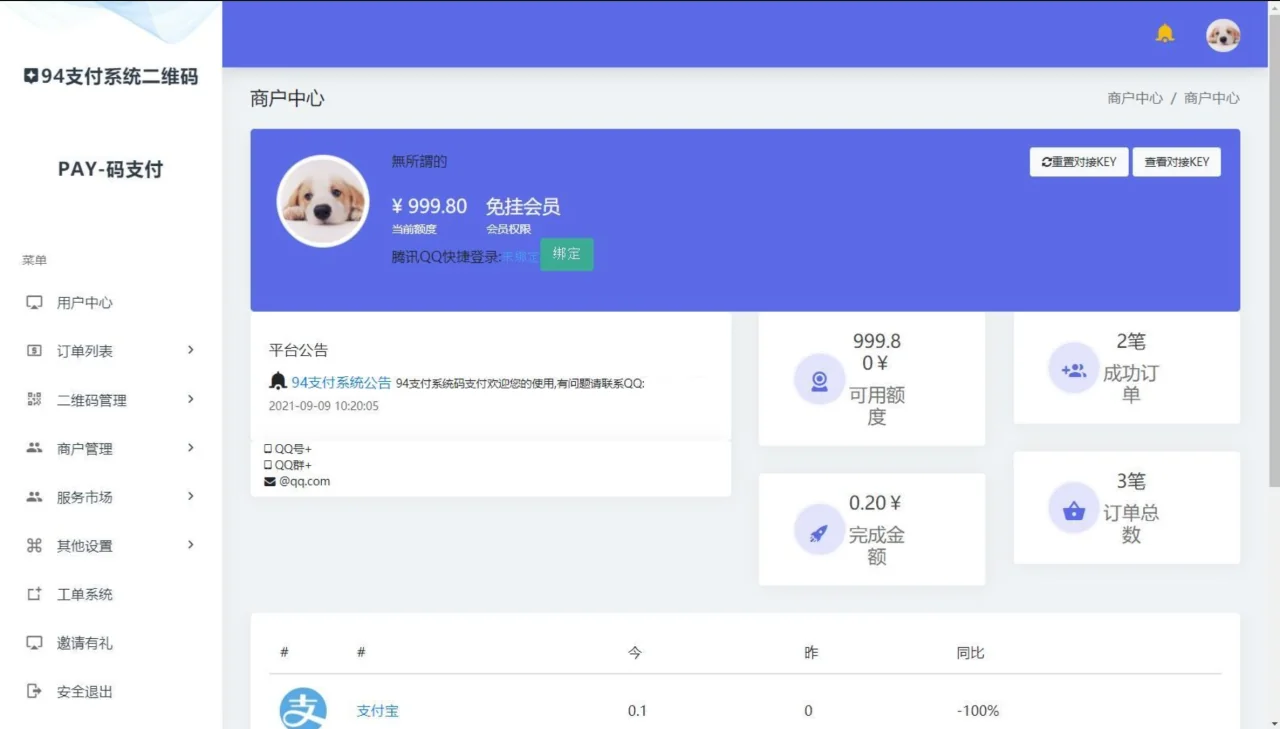
Task: Open the user avatar menu in header
Action: click(1222, 36)
